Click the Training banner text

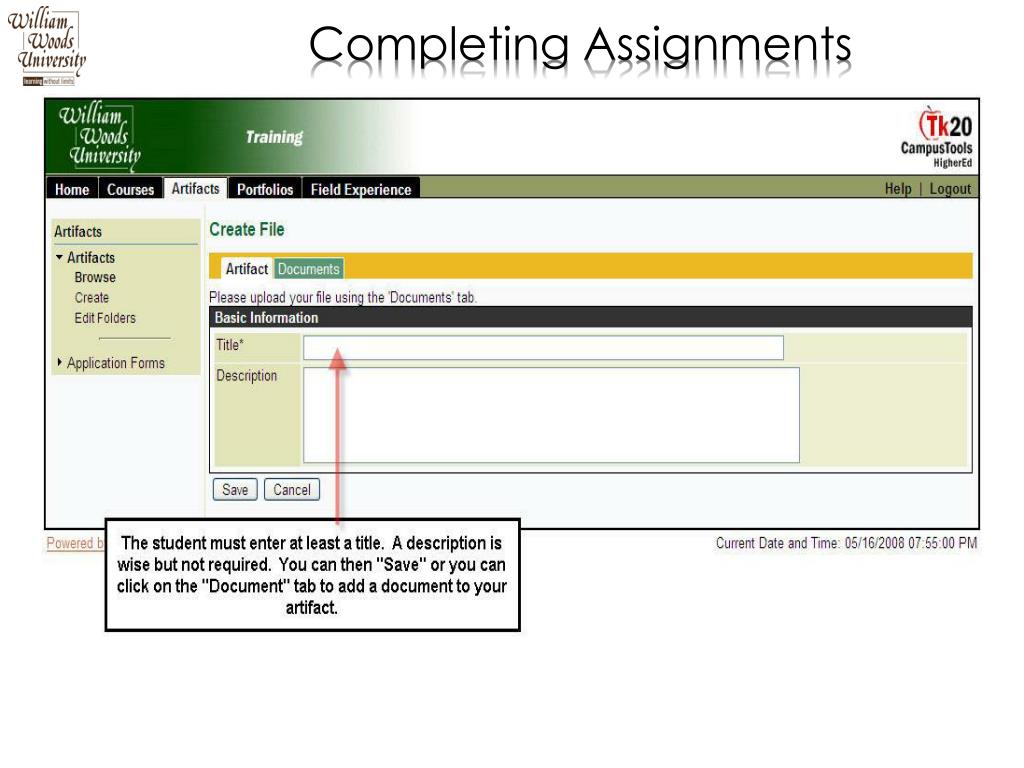(x=274, y=137)
